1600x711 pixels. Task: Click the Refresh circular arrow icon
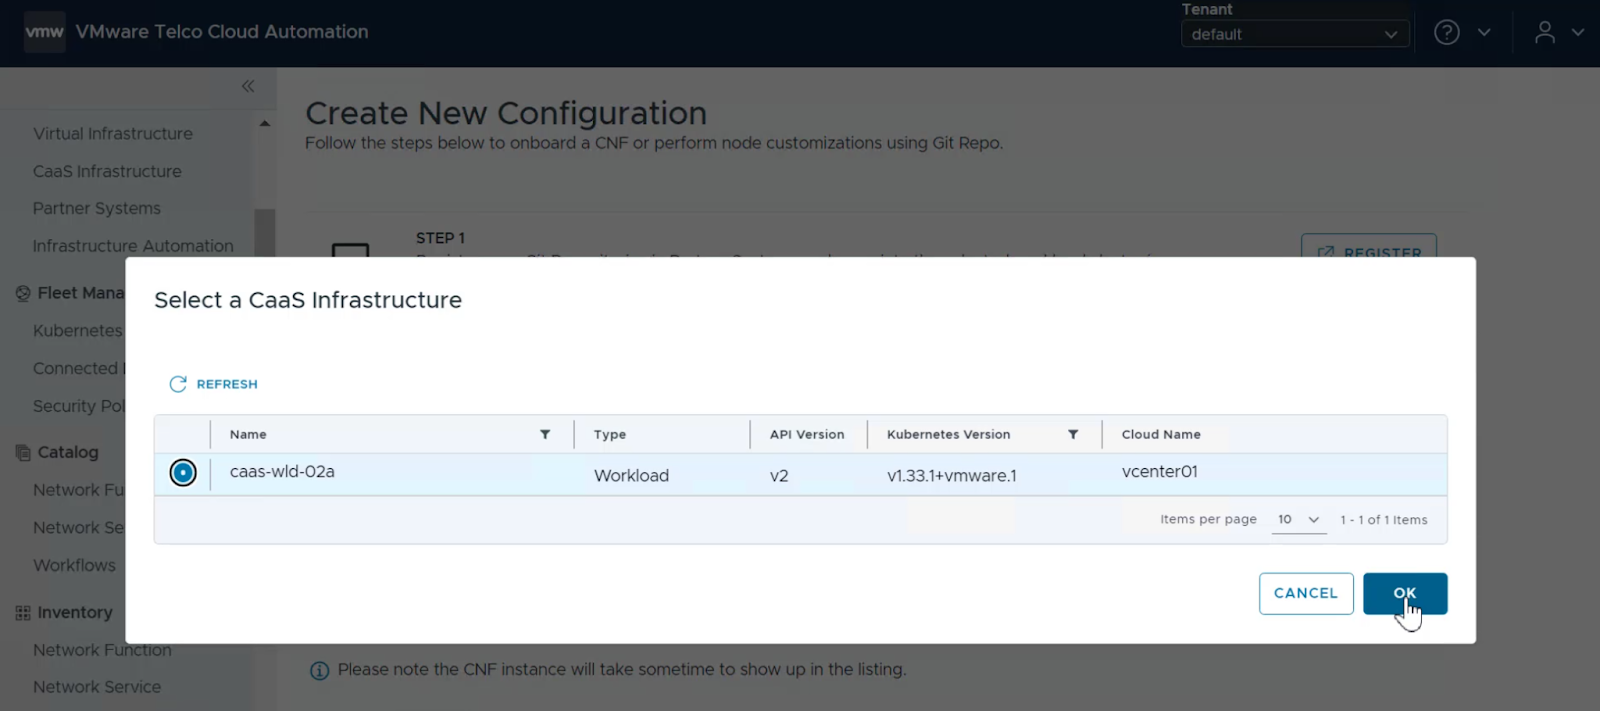(x=178, y=384)
